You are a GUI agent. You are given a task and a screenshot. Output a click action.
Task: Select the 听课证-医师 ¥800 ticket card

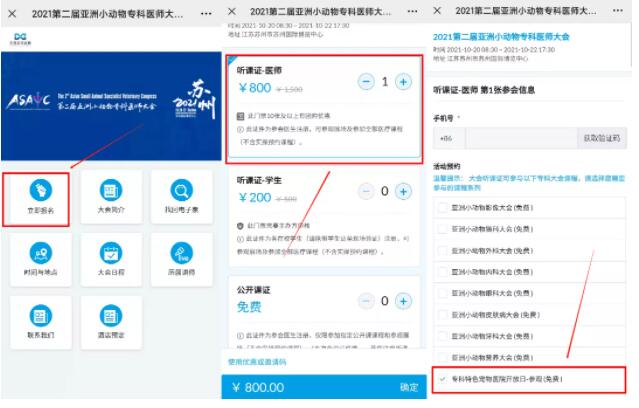324,107
